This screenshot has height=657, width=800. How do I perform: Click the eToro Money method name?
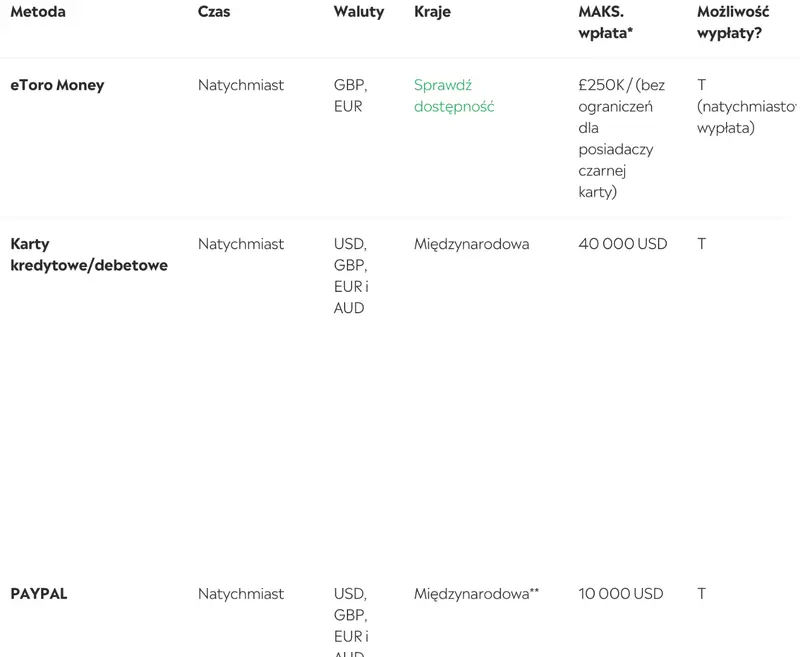coord(57,85)
